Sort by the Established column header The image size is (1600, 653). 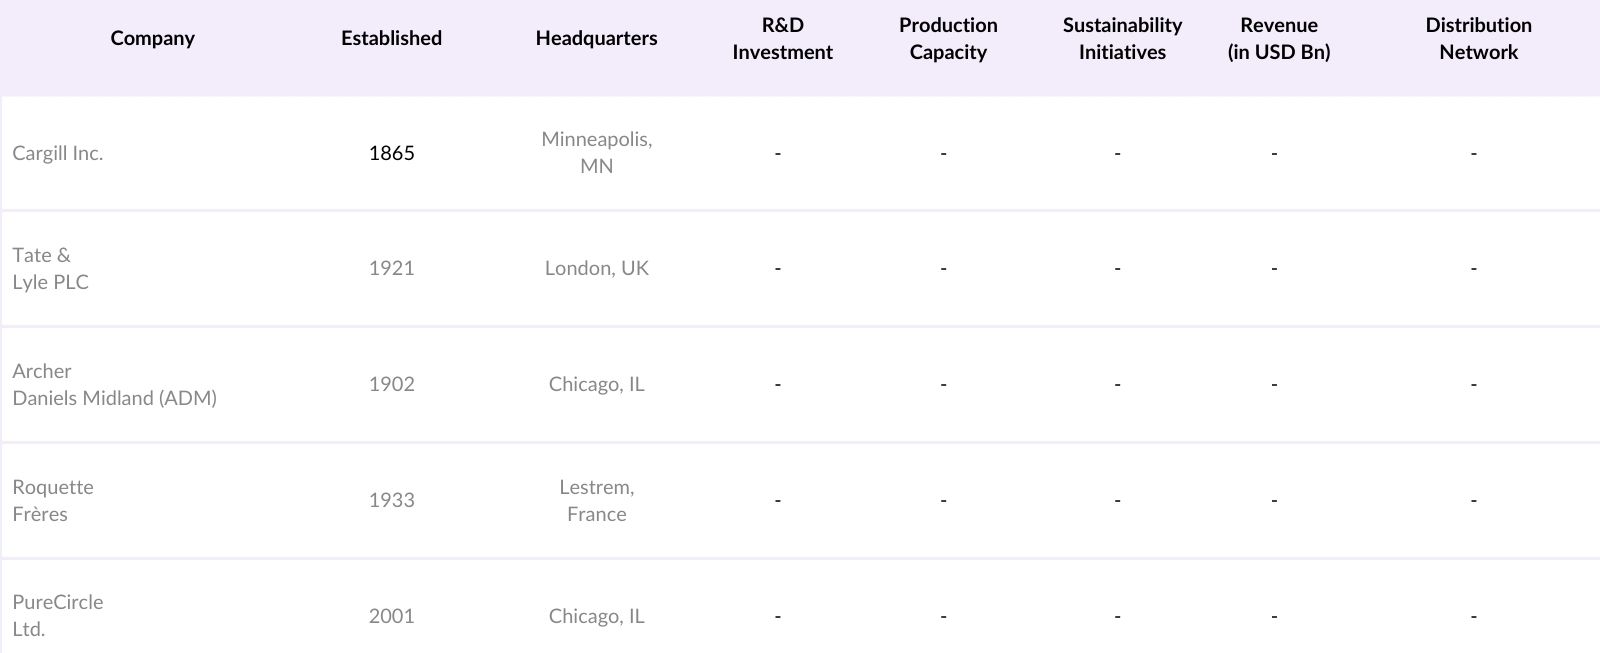coord(391,38)
